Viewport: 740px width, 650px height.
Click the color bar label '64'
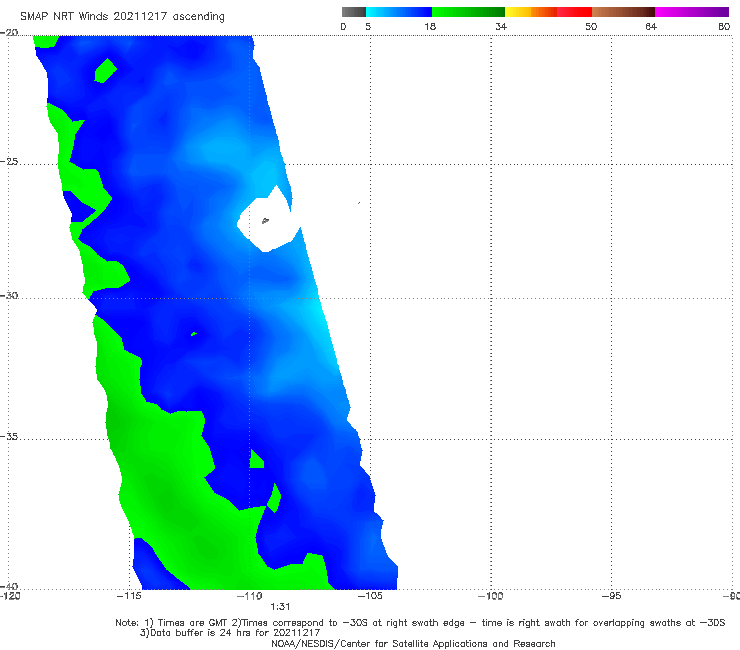[x=651, y=26]
